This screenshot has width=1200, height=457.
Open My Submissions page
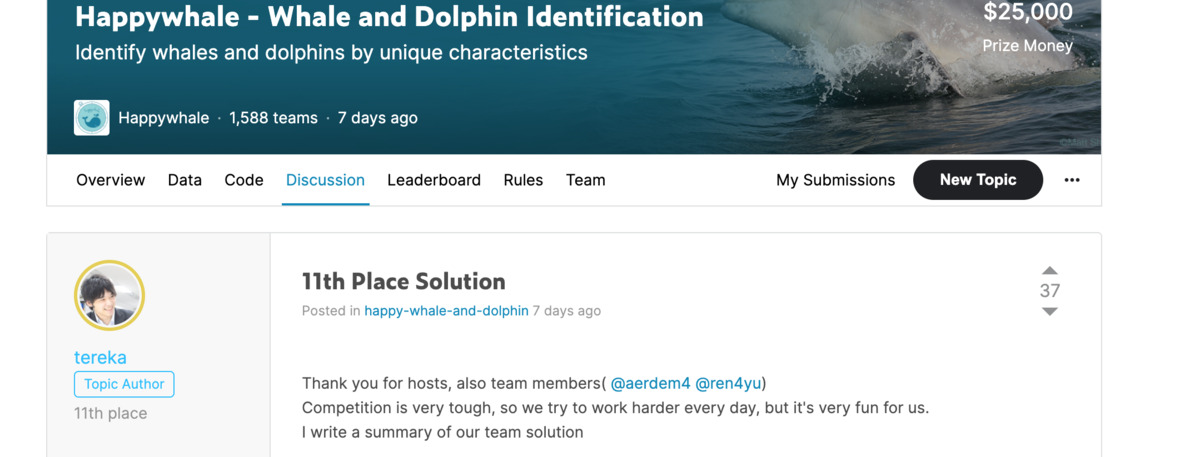[835, 180]
